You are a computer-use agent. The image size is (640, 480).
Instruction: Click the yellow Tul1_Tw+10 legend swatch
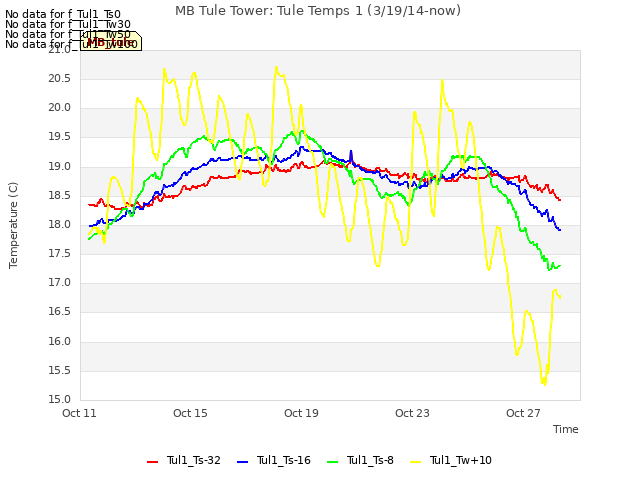416,462
